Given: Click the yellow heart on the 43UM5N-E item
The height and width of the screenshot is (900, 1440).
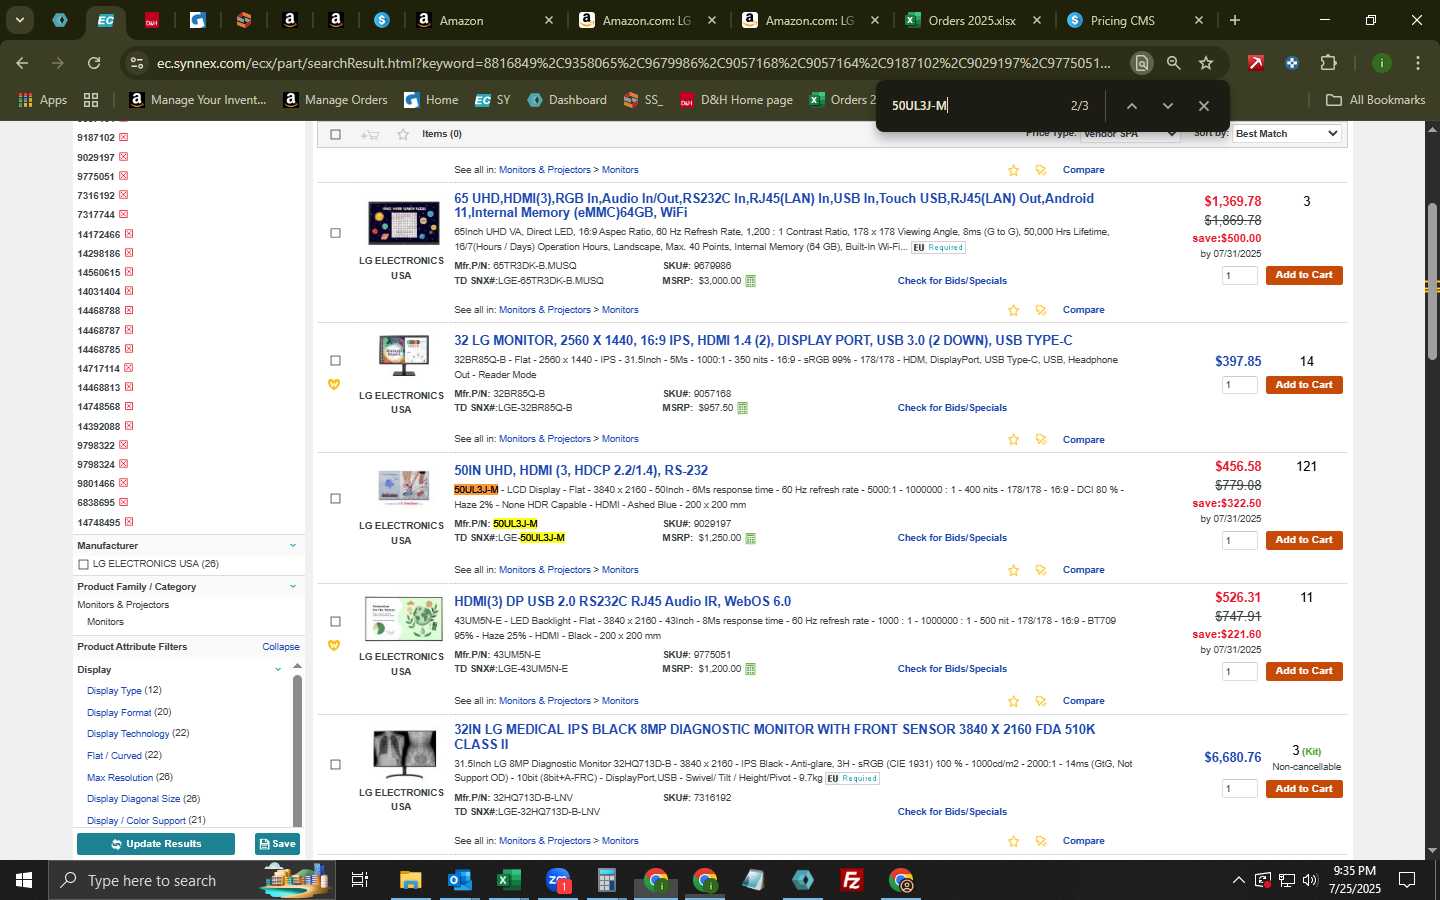Looking at the screenshot, I should point(334,646).
